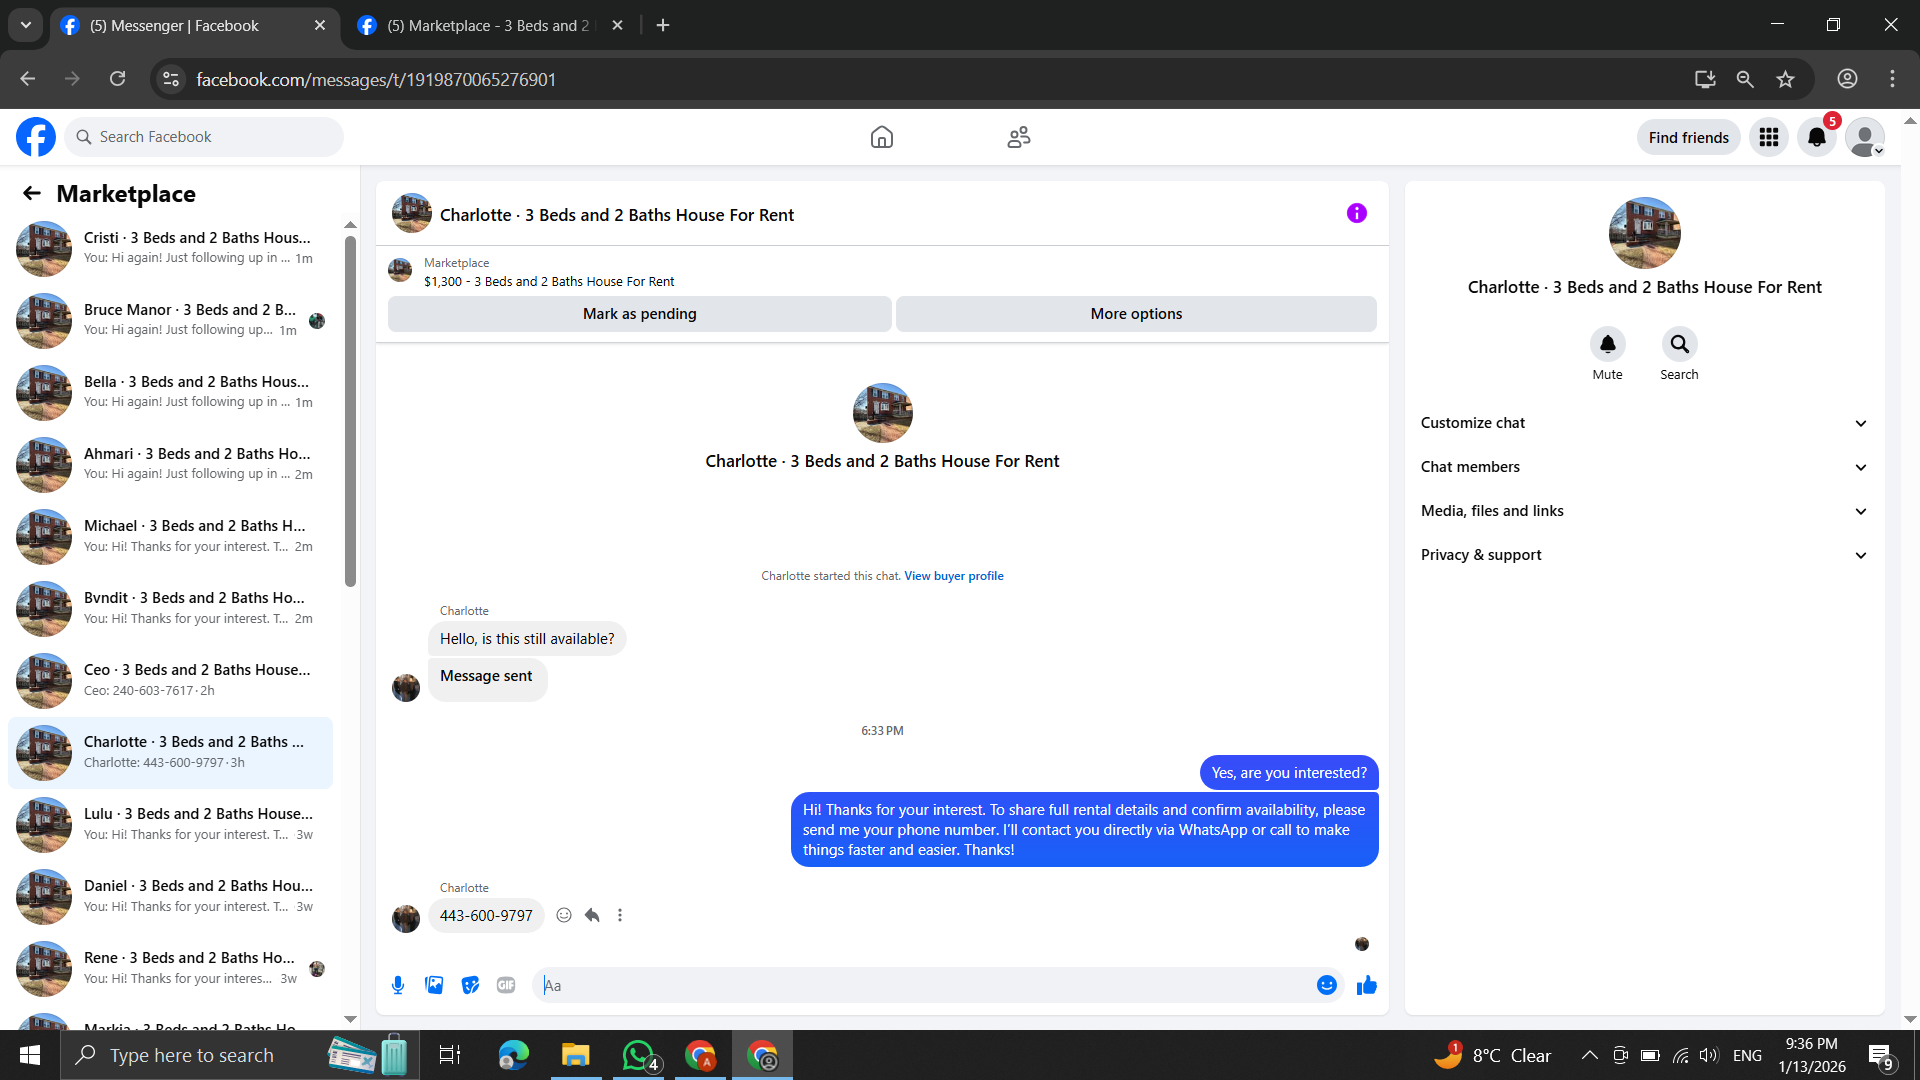Open the Facebook menu grid icon
This screenshot has width=1920, height=1080.
coord(1768,137)
